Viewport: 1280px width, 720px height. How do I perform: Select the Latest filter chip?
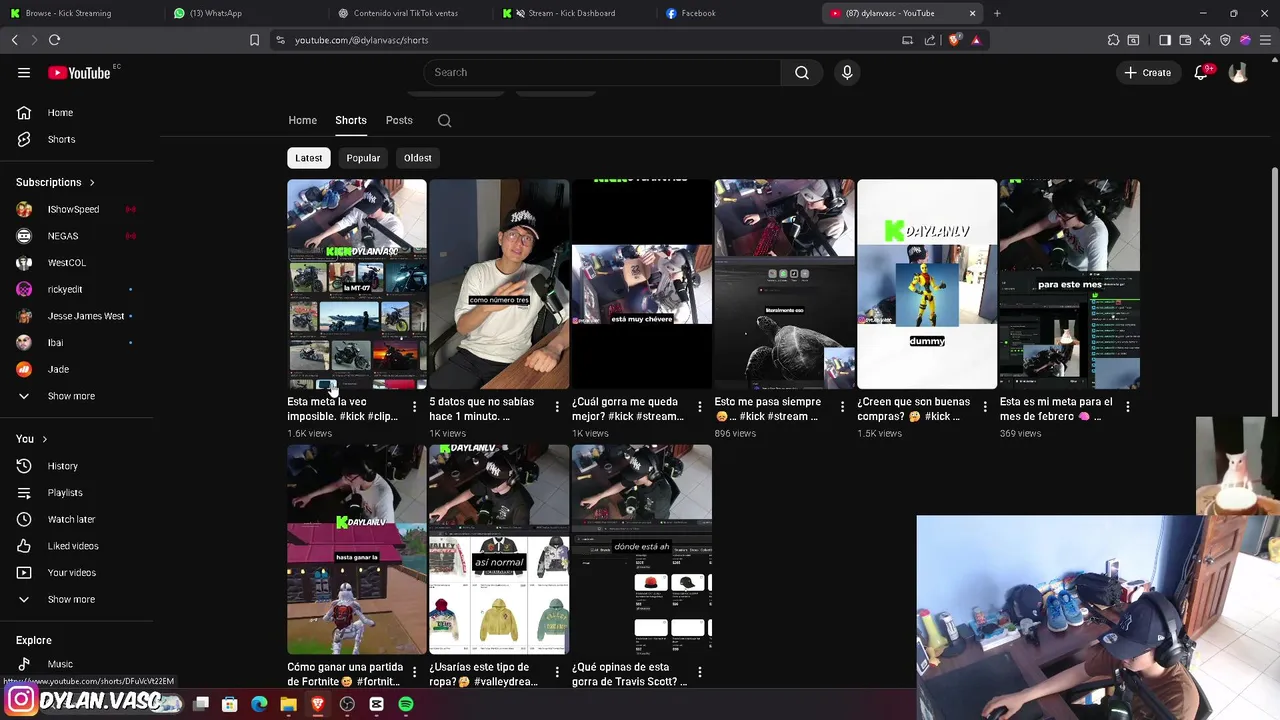(309, 158)
